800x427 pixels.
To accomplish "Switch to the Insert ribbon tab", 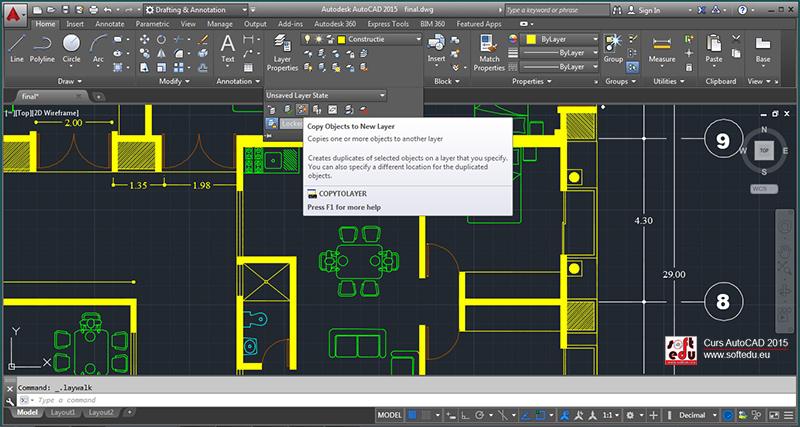I will (x=75, y=24).
